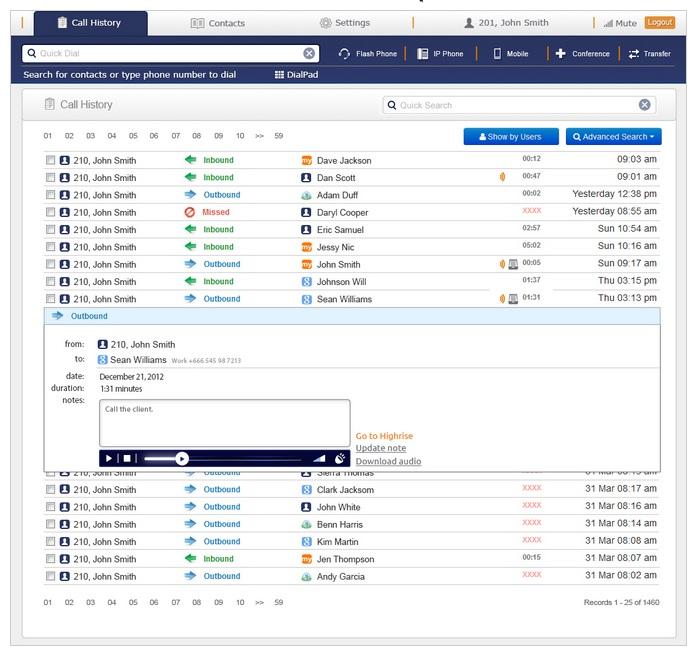The height and width of the screenshot is (653, 695).
Task: Click the Download audio link
Action: tap(388, 461)
